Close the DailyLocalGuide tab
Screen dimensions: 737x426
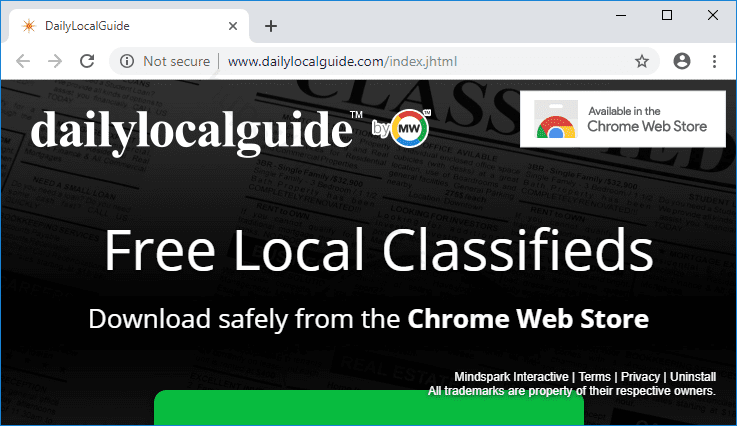(232, 25)
